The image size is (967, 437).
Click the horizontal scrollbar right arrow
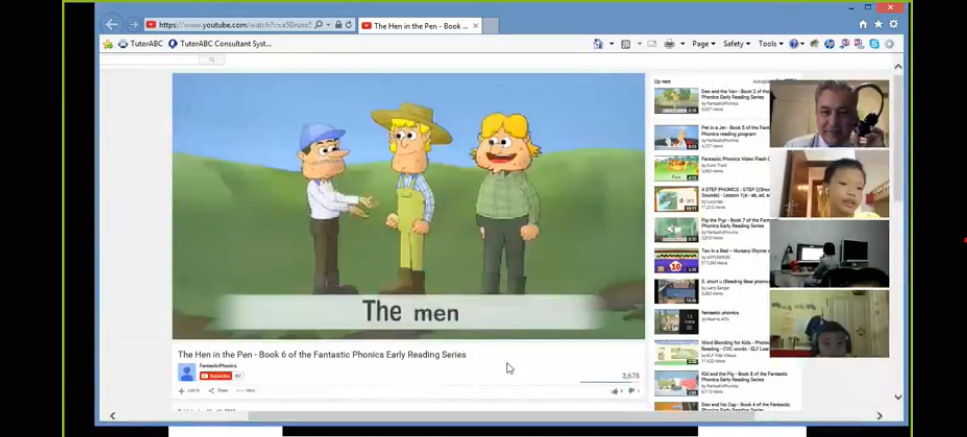pyautogui.click(x=879, y=416)
